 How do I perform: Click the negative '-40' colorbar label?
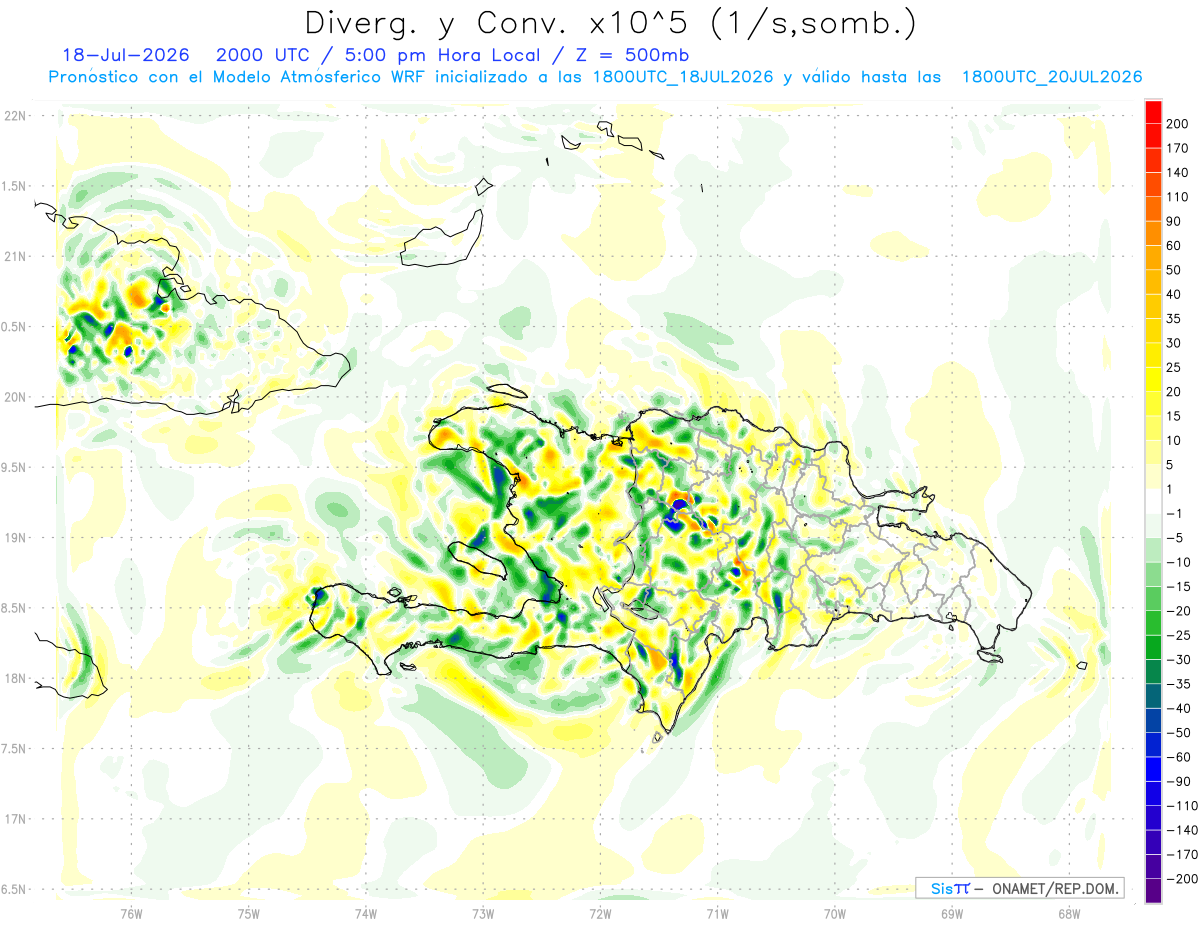pos(1180,709)
